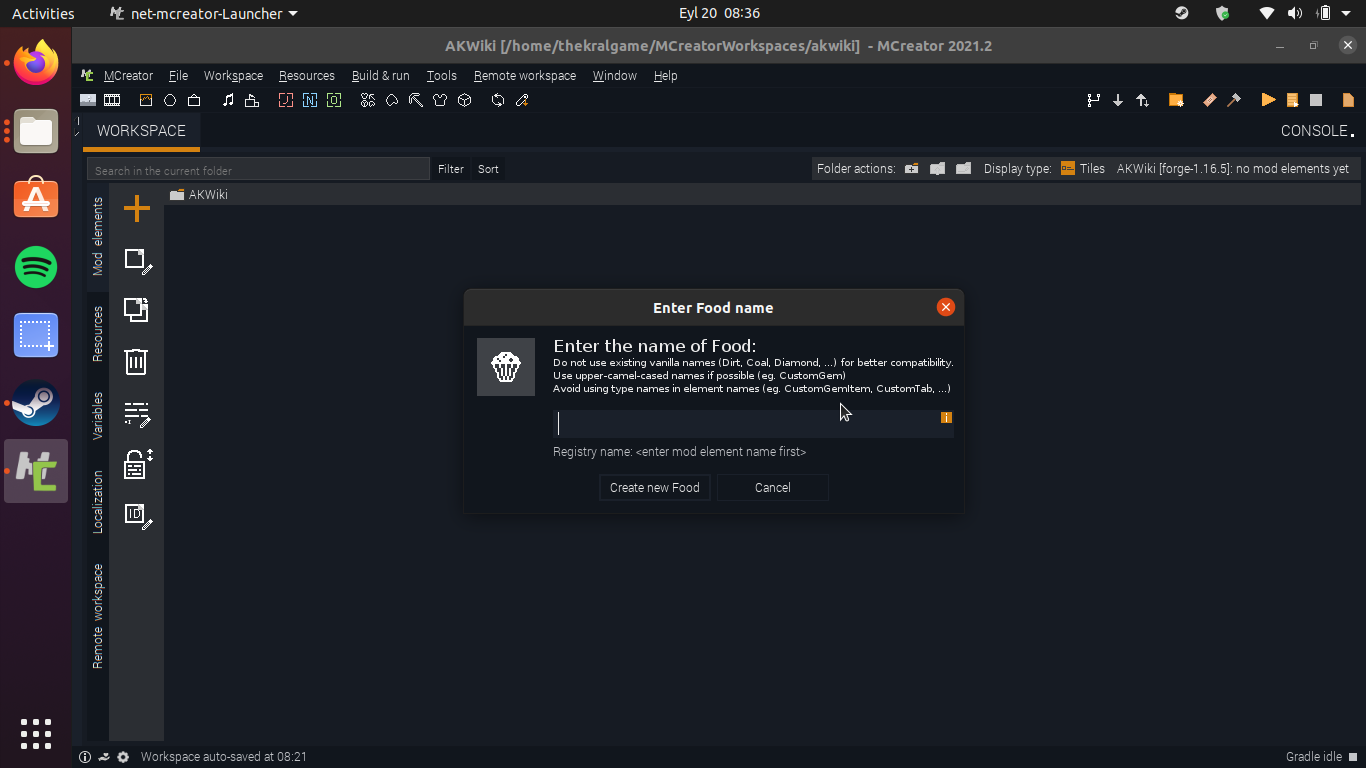Click the gray stop square toolbar icon
The image size is (1366, 768).
(x=1316, y=100)
